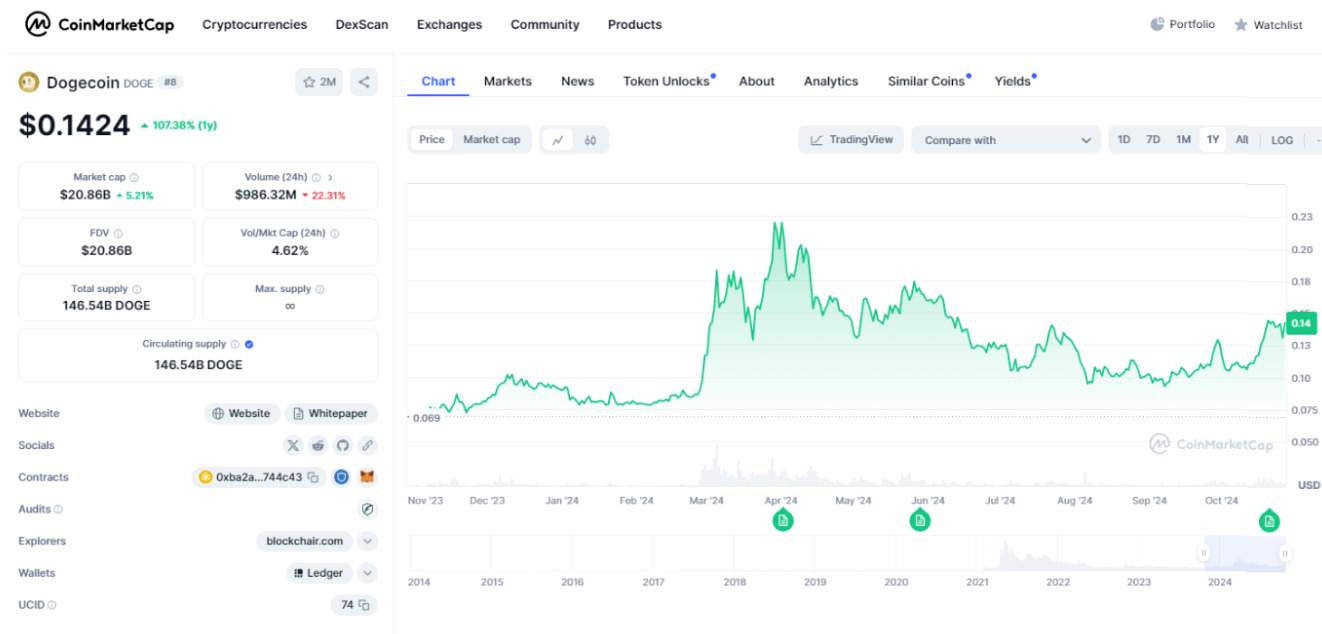Open the Reddit social icon
The width and height of the screenshot is (1322, 634).
point(318,445)
